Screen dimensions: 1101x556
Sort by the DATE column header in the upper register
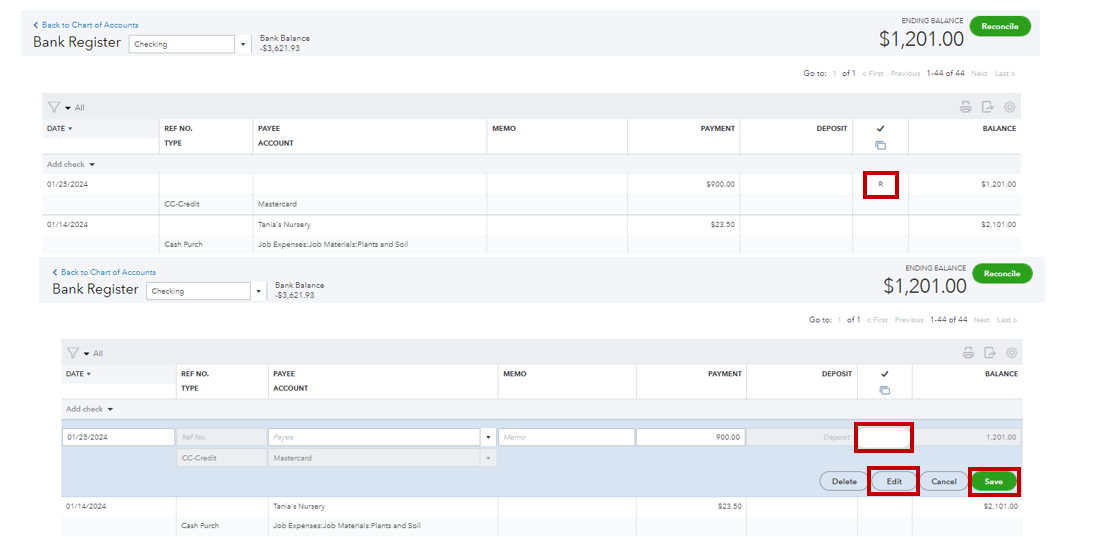tap(59, 128)
